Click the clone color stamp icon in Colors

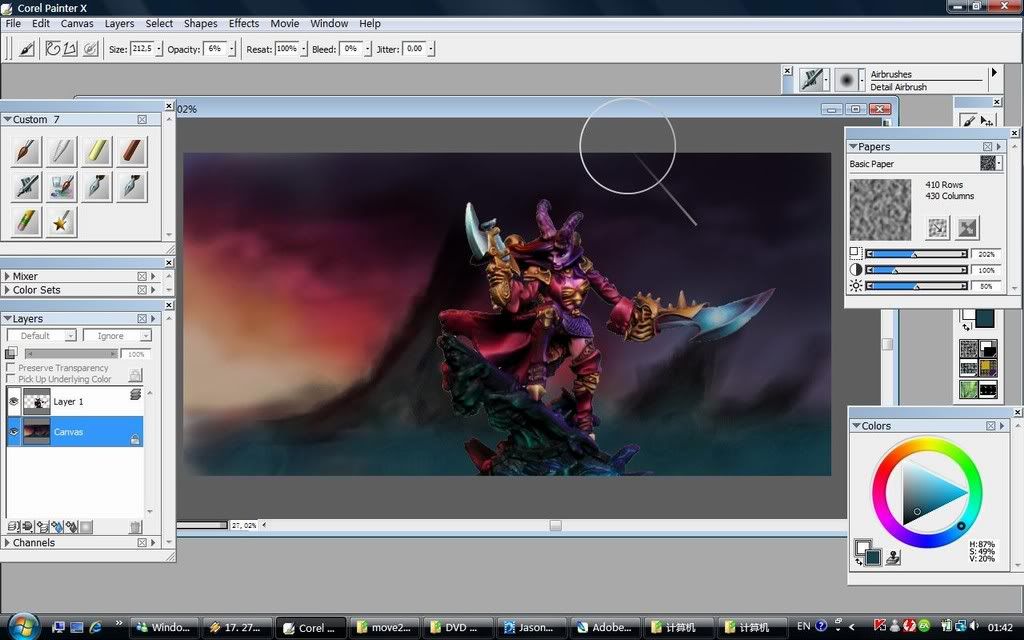point(893,557)
